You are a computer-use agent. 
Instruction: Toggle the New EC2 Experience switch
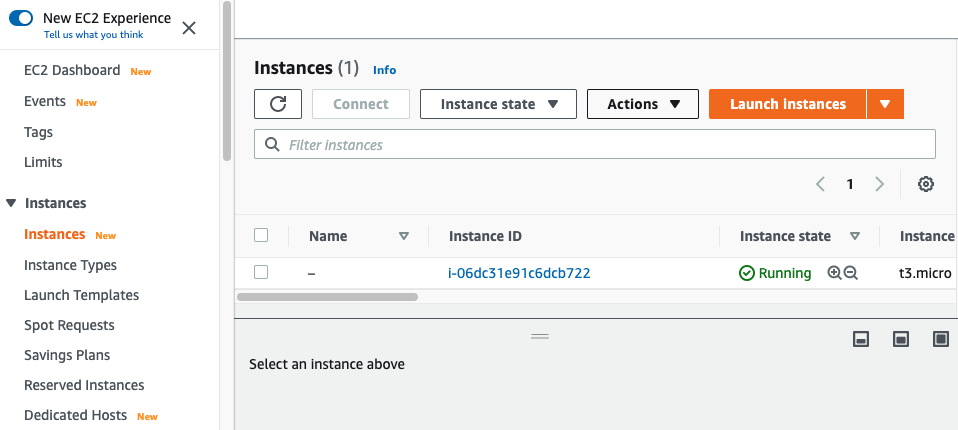[x=21, y=18]
